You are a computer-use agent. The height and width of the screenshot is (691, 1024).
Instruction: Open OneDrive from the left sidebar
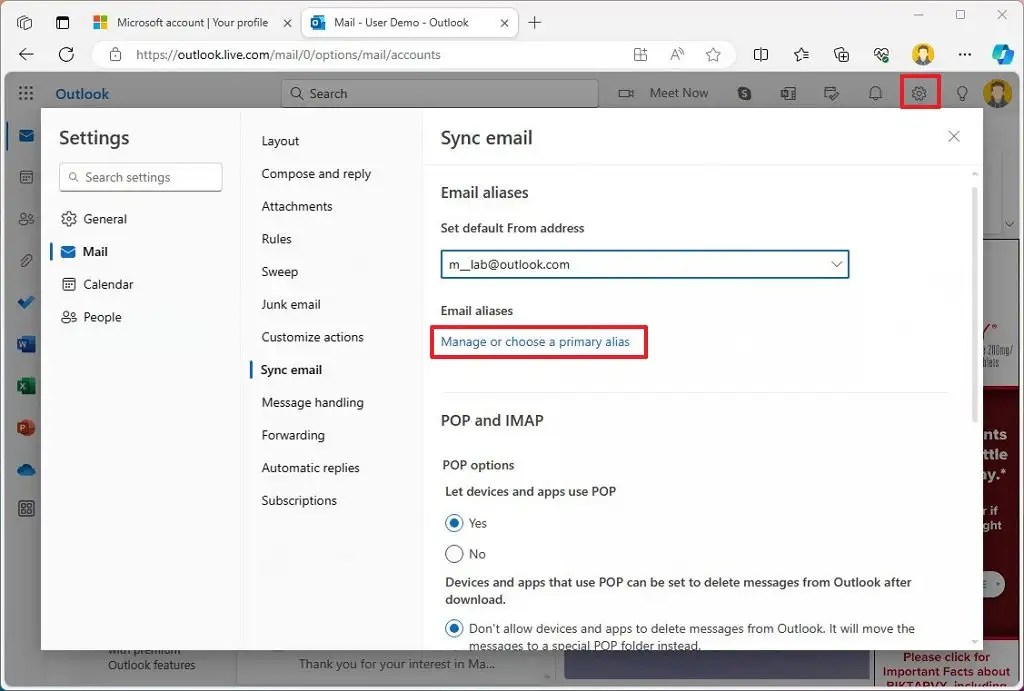click(x=25, y=469)
